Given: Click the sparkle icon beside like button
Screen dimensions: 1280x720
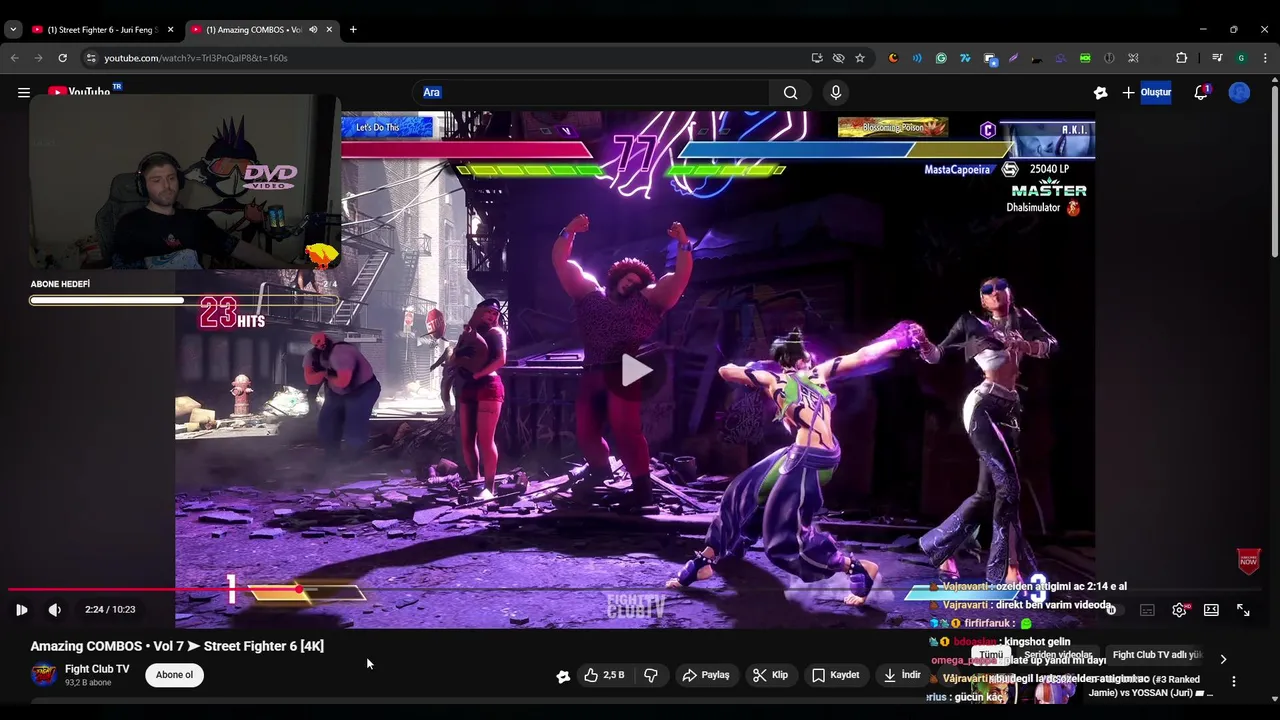Looking at the screenshot, I should pyautogui.click(x=563, y=676).
